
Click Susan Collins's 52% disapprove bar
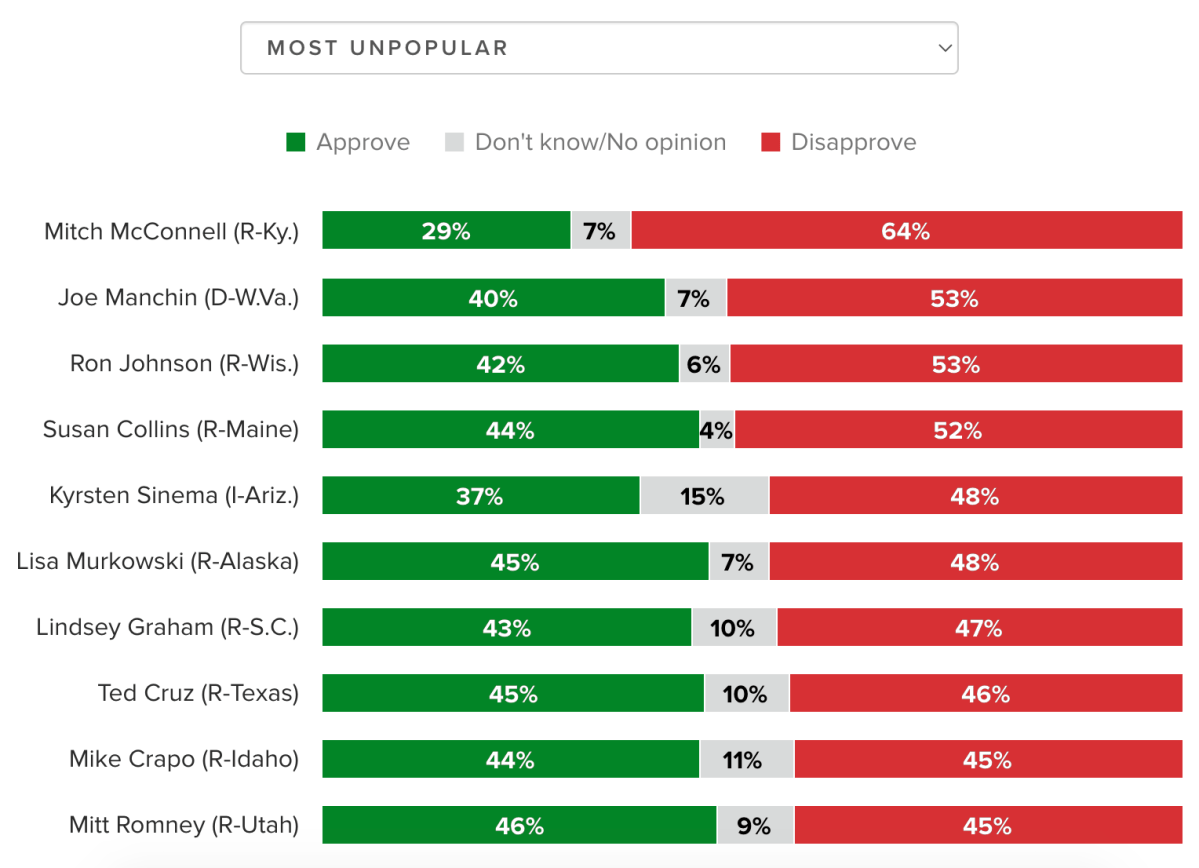(x=958, y=430)
